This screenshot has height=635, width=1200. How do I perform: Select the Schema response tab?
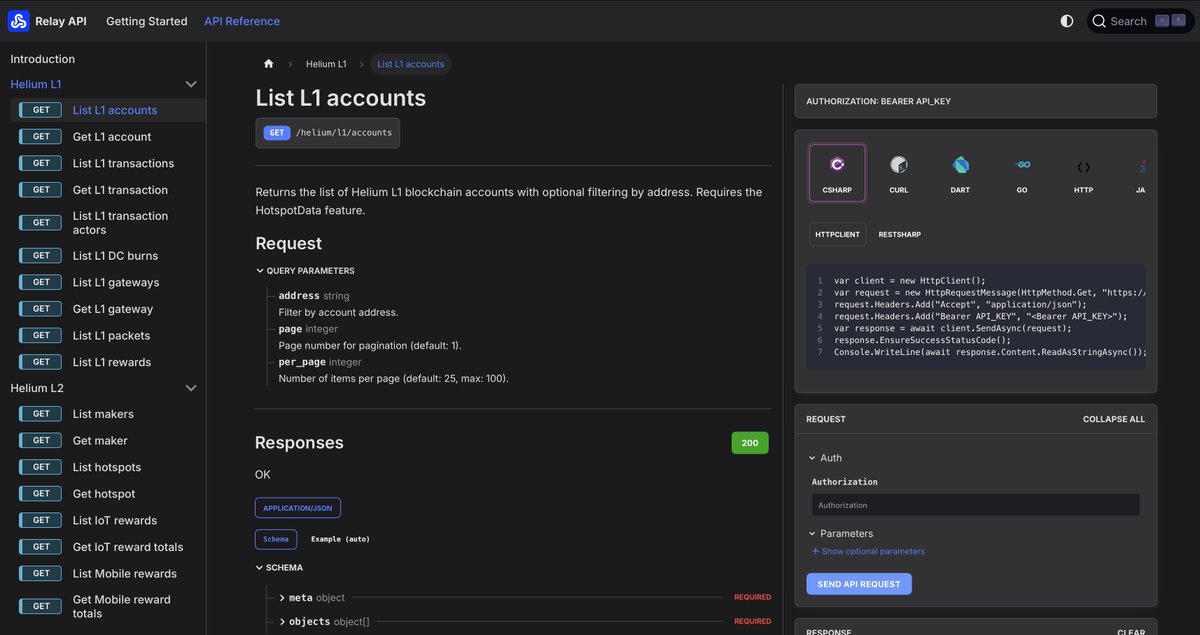click(x=276, y=539)
